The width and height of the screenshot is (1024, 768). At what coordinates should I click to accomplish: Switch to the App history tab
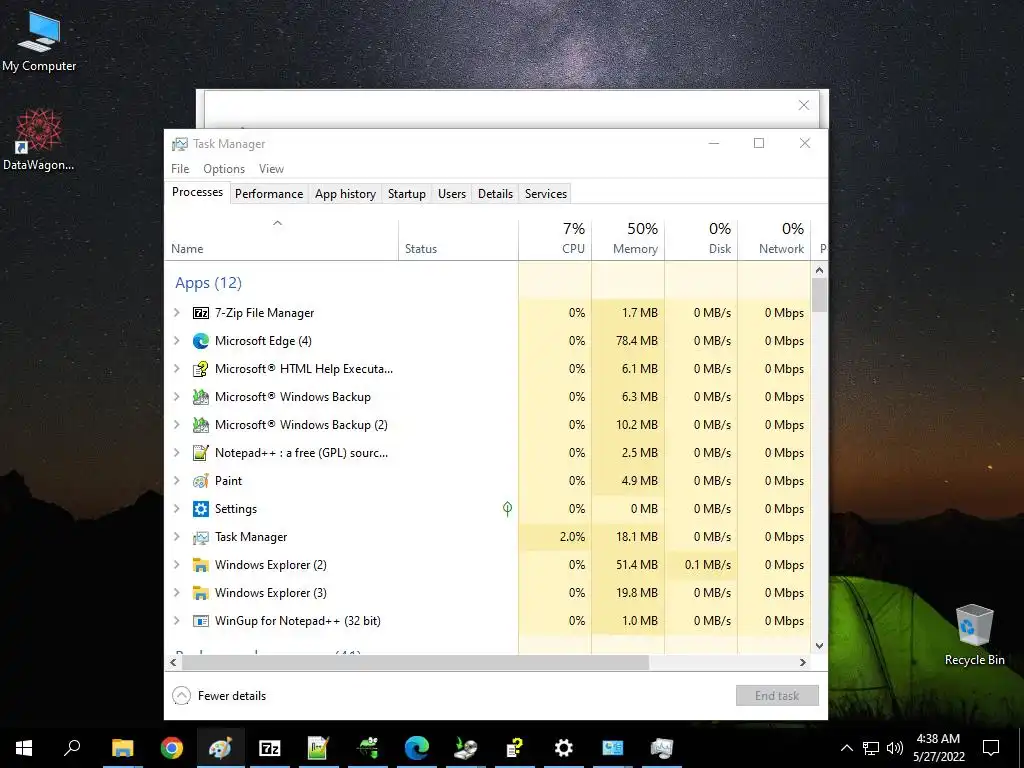[345, 194]
